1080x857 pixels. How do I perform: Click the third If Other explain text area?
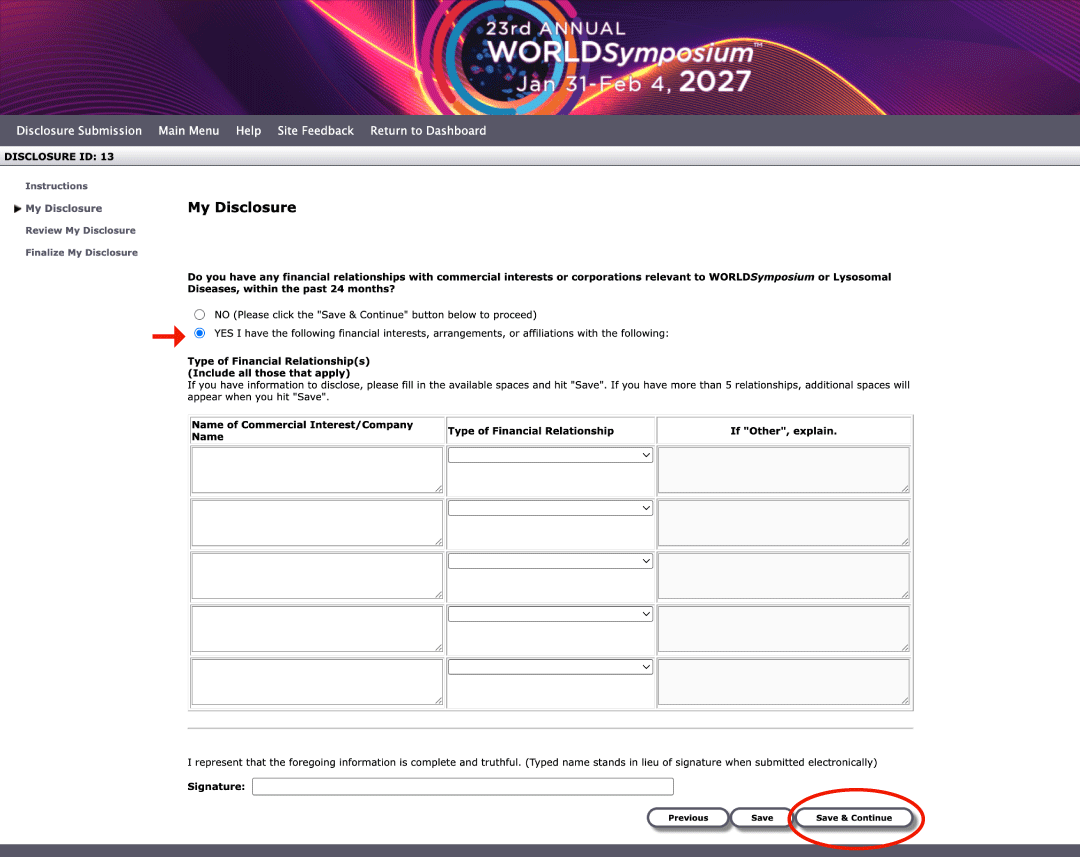[x=784, y=576]
